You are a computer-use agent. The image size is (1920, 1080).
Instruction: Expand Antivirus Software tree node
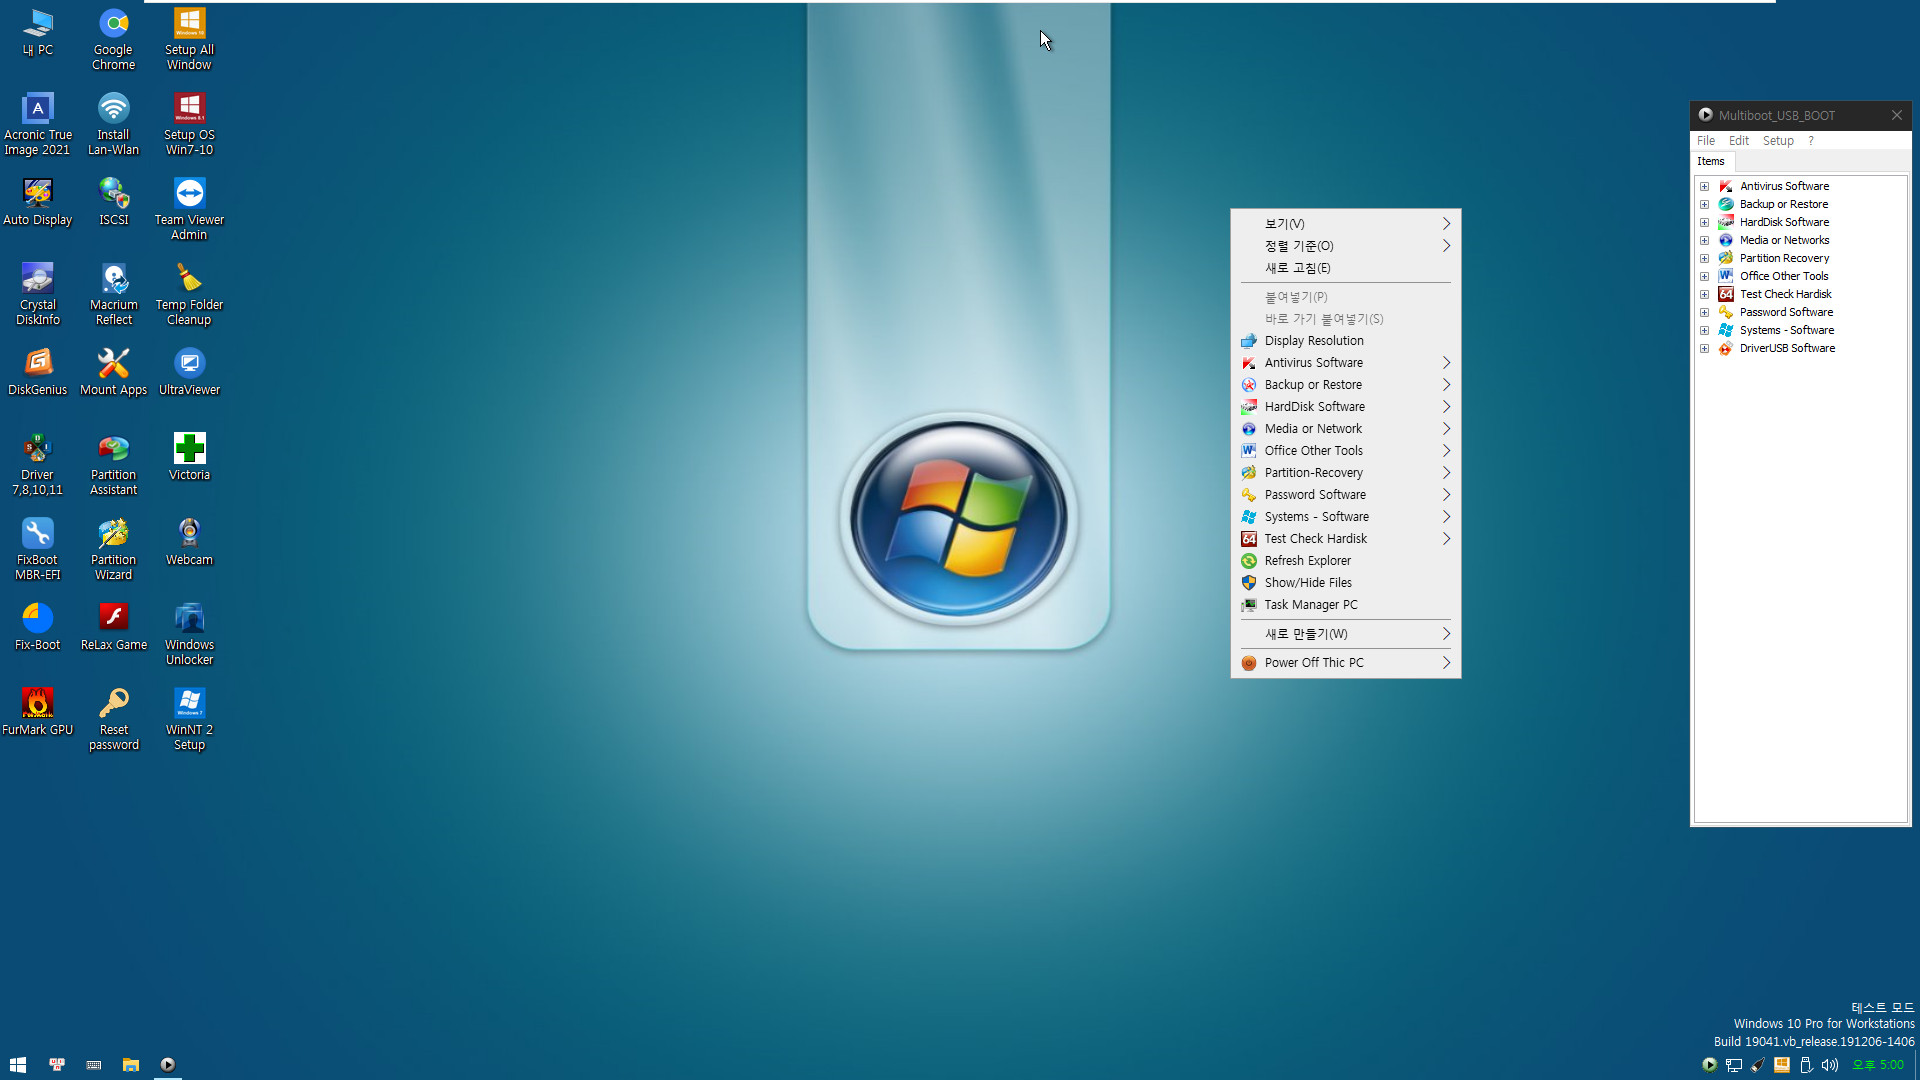tap(1704, 186)
